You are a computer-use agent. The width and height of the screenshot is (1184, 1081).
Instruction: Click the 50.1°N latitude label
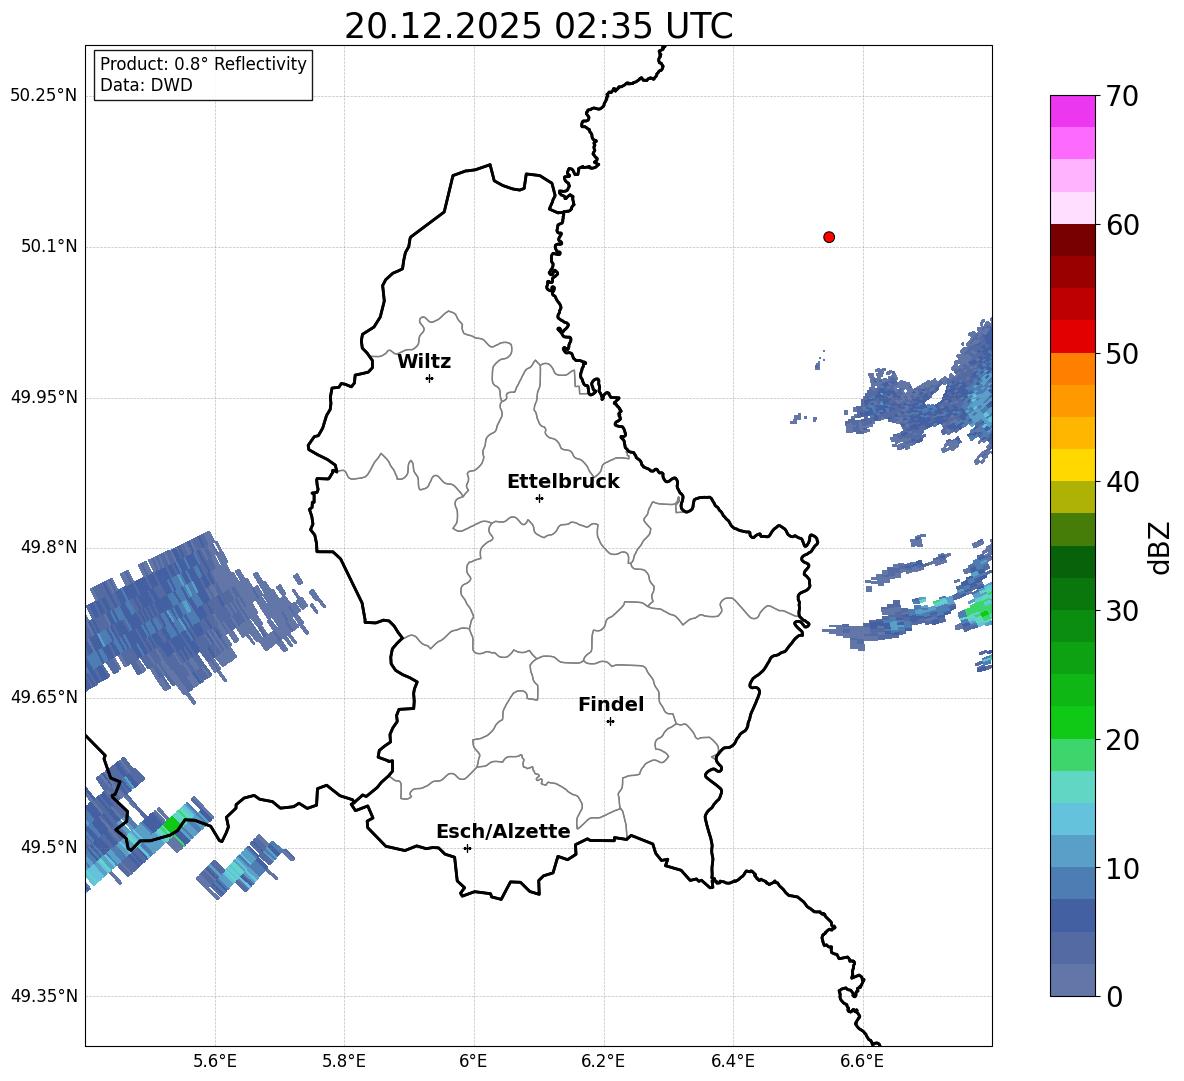(x=48, y=247)
